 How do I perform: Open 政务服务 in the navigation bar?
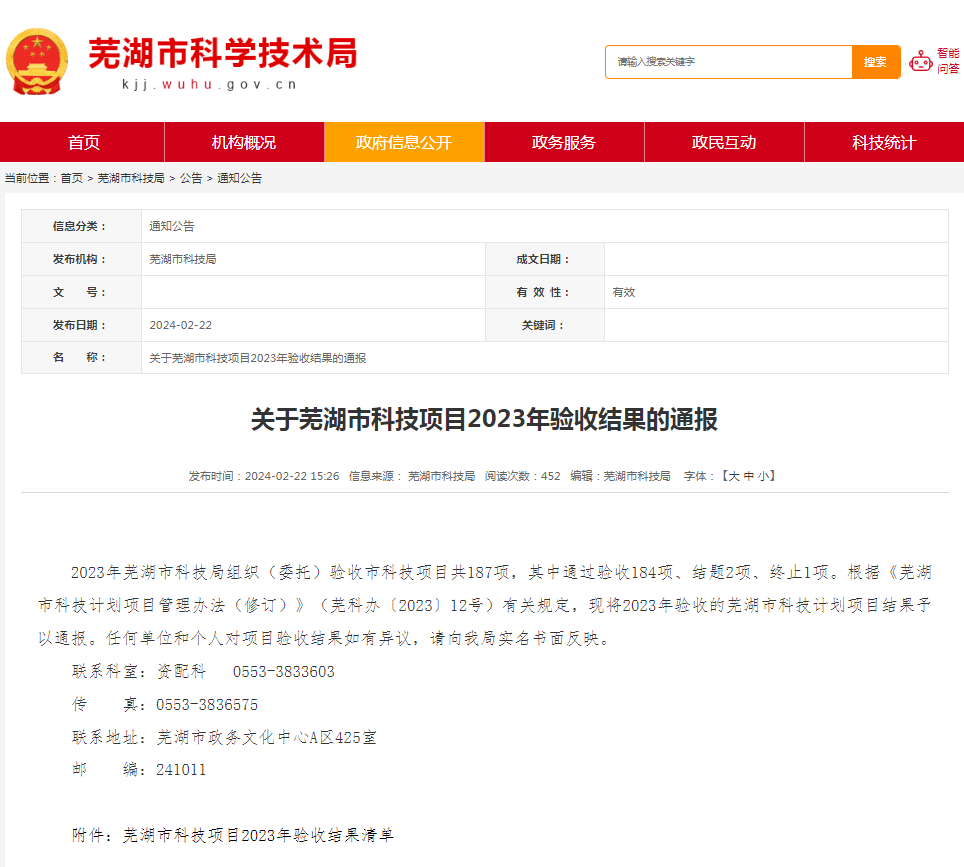click(564, 142)
